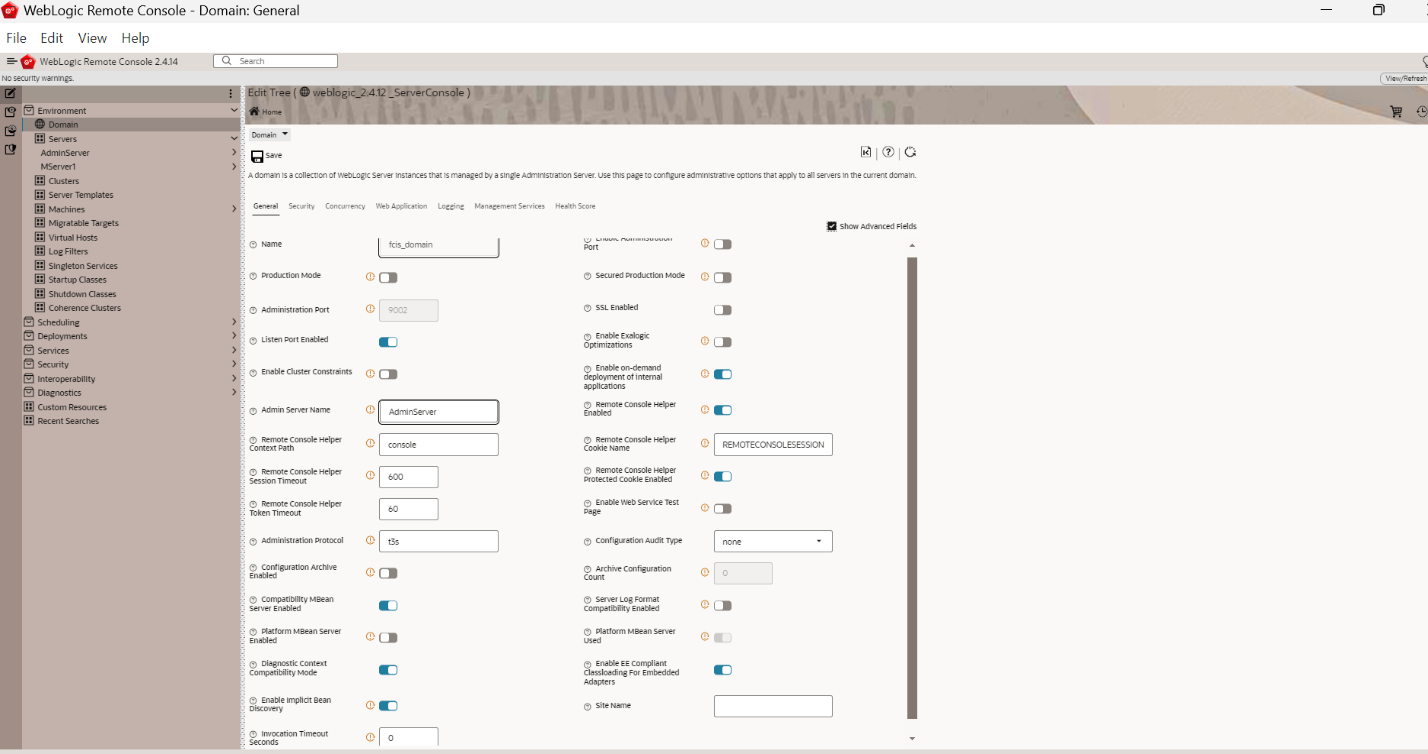The height and width of the screenshot is (754, 1428).
Task: Click warning icon beside Remote Console Helper Session Timeout
Action: point(370,476)
